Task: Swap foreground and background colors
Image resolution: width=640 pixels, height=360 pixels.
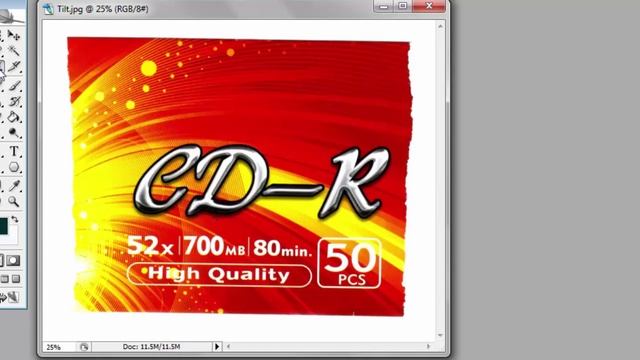Action: [15, 220]
